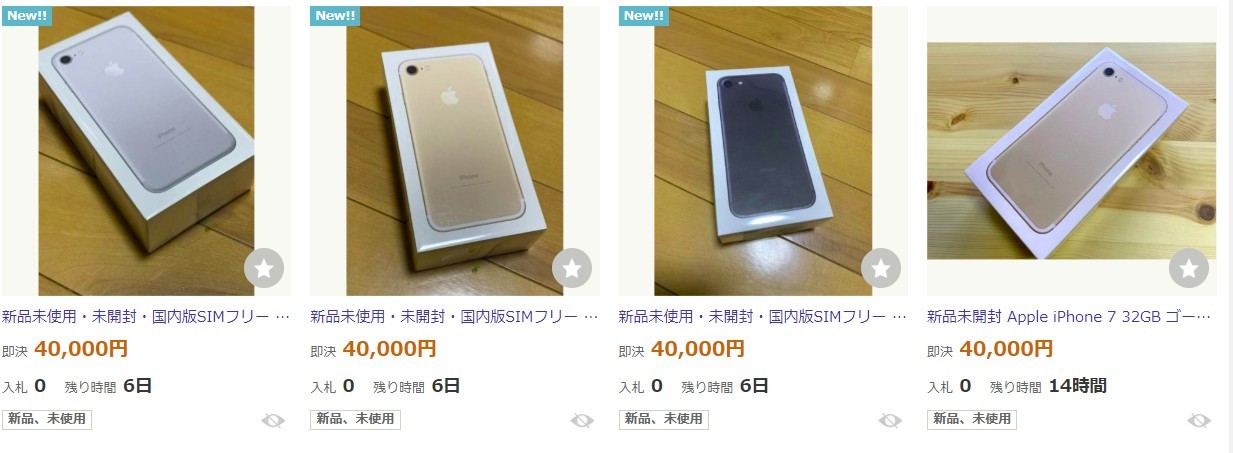Viewport: 1233px width, 453px height.
Task: Open silver iPhone box thumbnail
Action: tap(146, 151)
